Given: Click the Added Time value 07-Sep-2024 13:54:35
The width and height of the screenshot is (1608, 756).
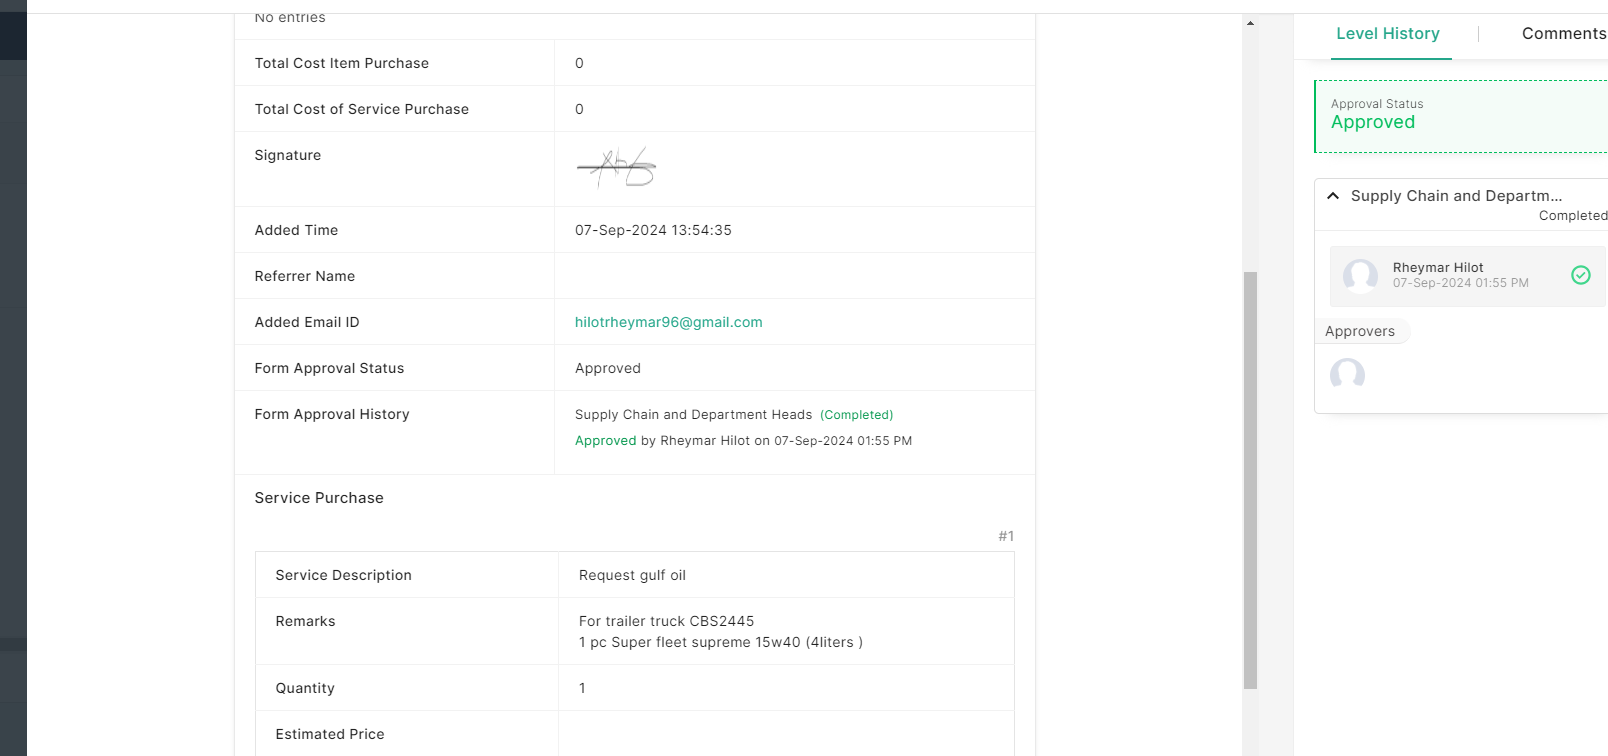Looking at the screenshot, I should (x=653, y=230).
